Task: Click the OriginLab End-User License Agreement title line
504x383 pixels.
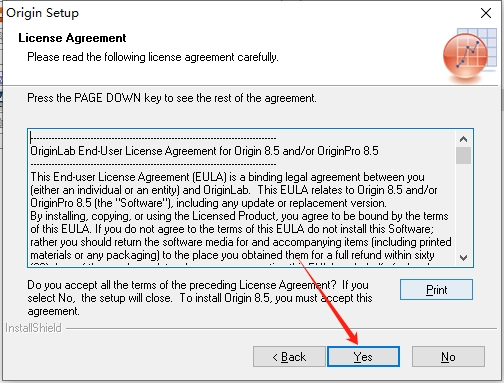Action: pyautogui.click(x=204, y=151)
